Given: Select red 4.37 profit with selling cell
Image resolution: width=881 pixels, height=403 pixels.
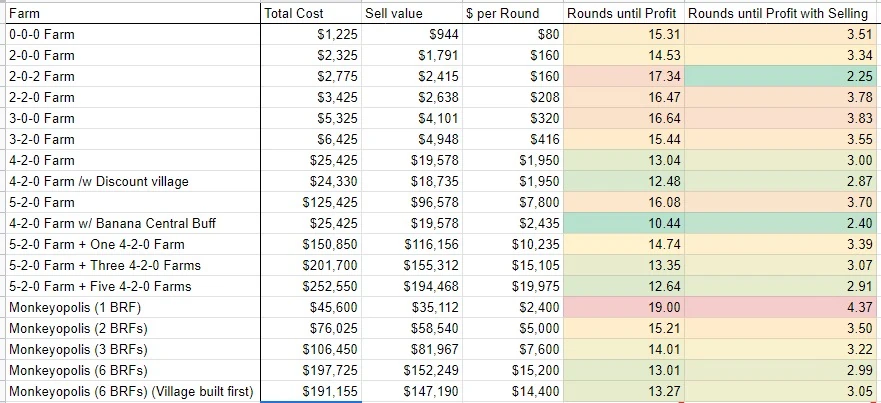Looking at the screenshot, I should click(782, 308).
